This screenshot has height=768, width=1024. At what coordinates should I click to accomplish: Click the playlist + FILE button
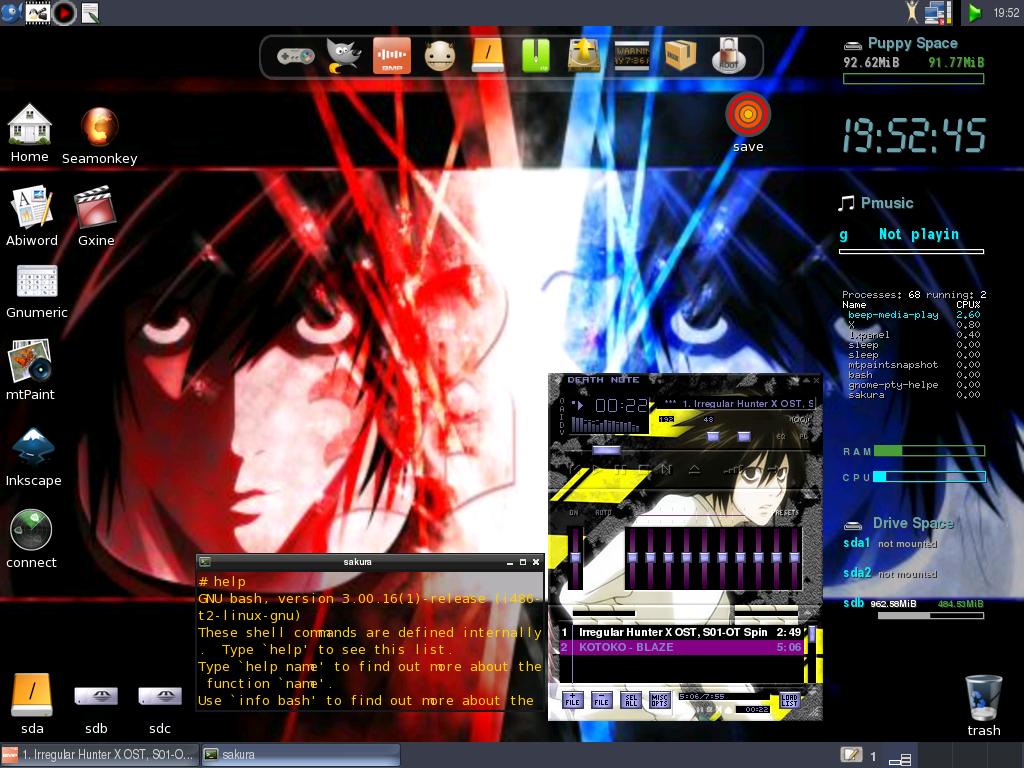(x=573, y=700)
